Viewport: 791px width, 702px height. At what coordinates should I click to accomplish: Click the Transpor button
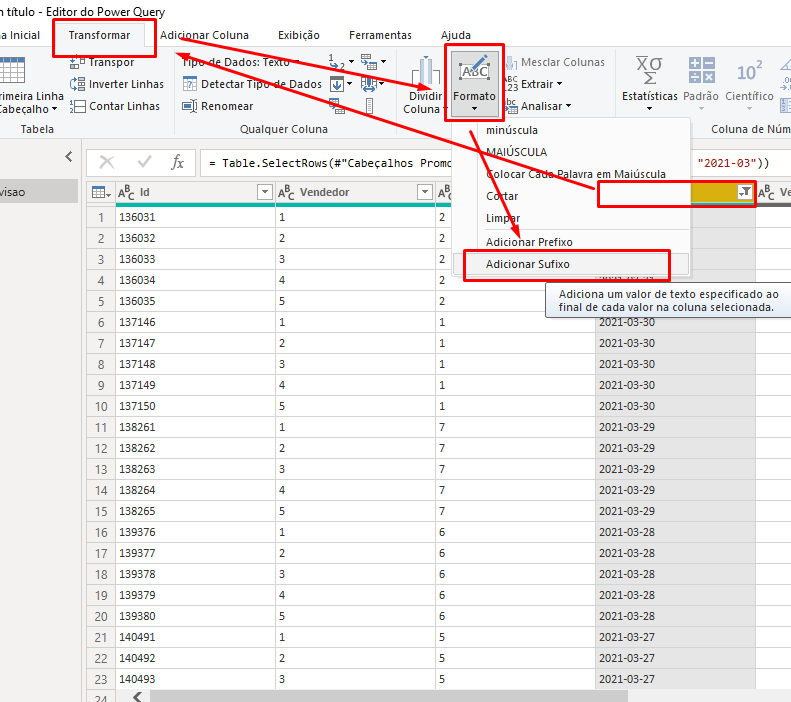click(102, 62)
